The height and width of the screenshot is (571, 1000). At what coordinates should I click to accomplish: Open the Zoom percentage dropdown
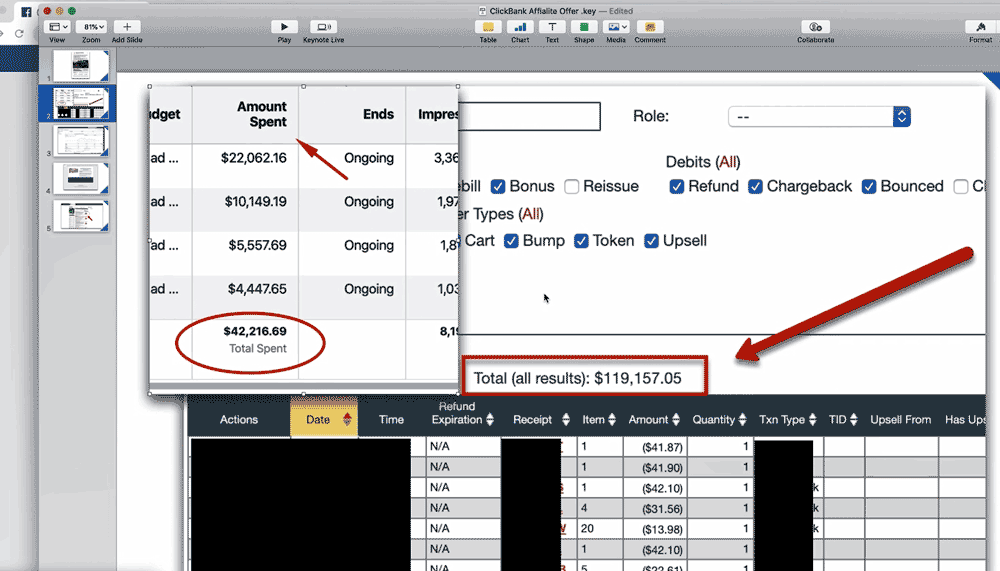[x=92, y=27]
